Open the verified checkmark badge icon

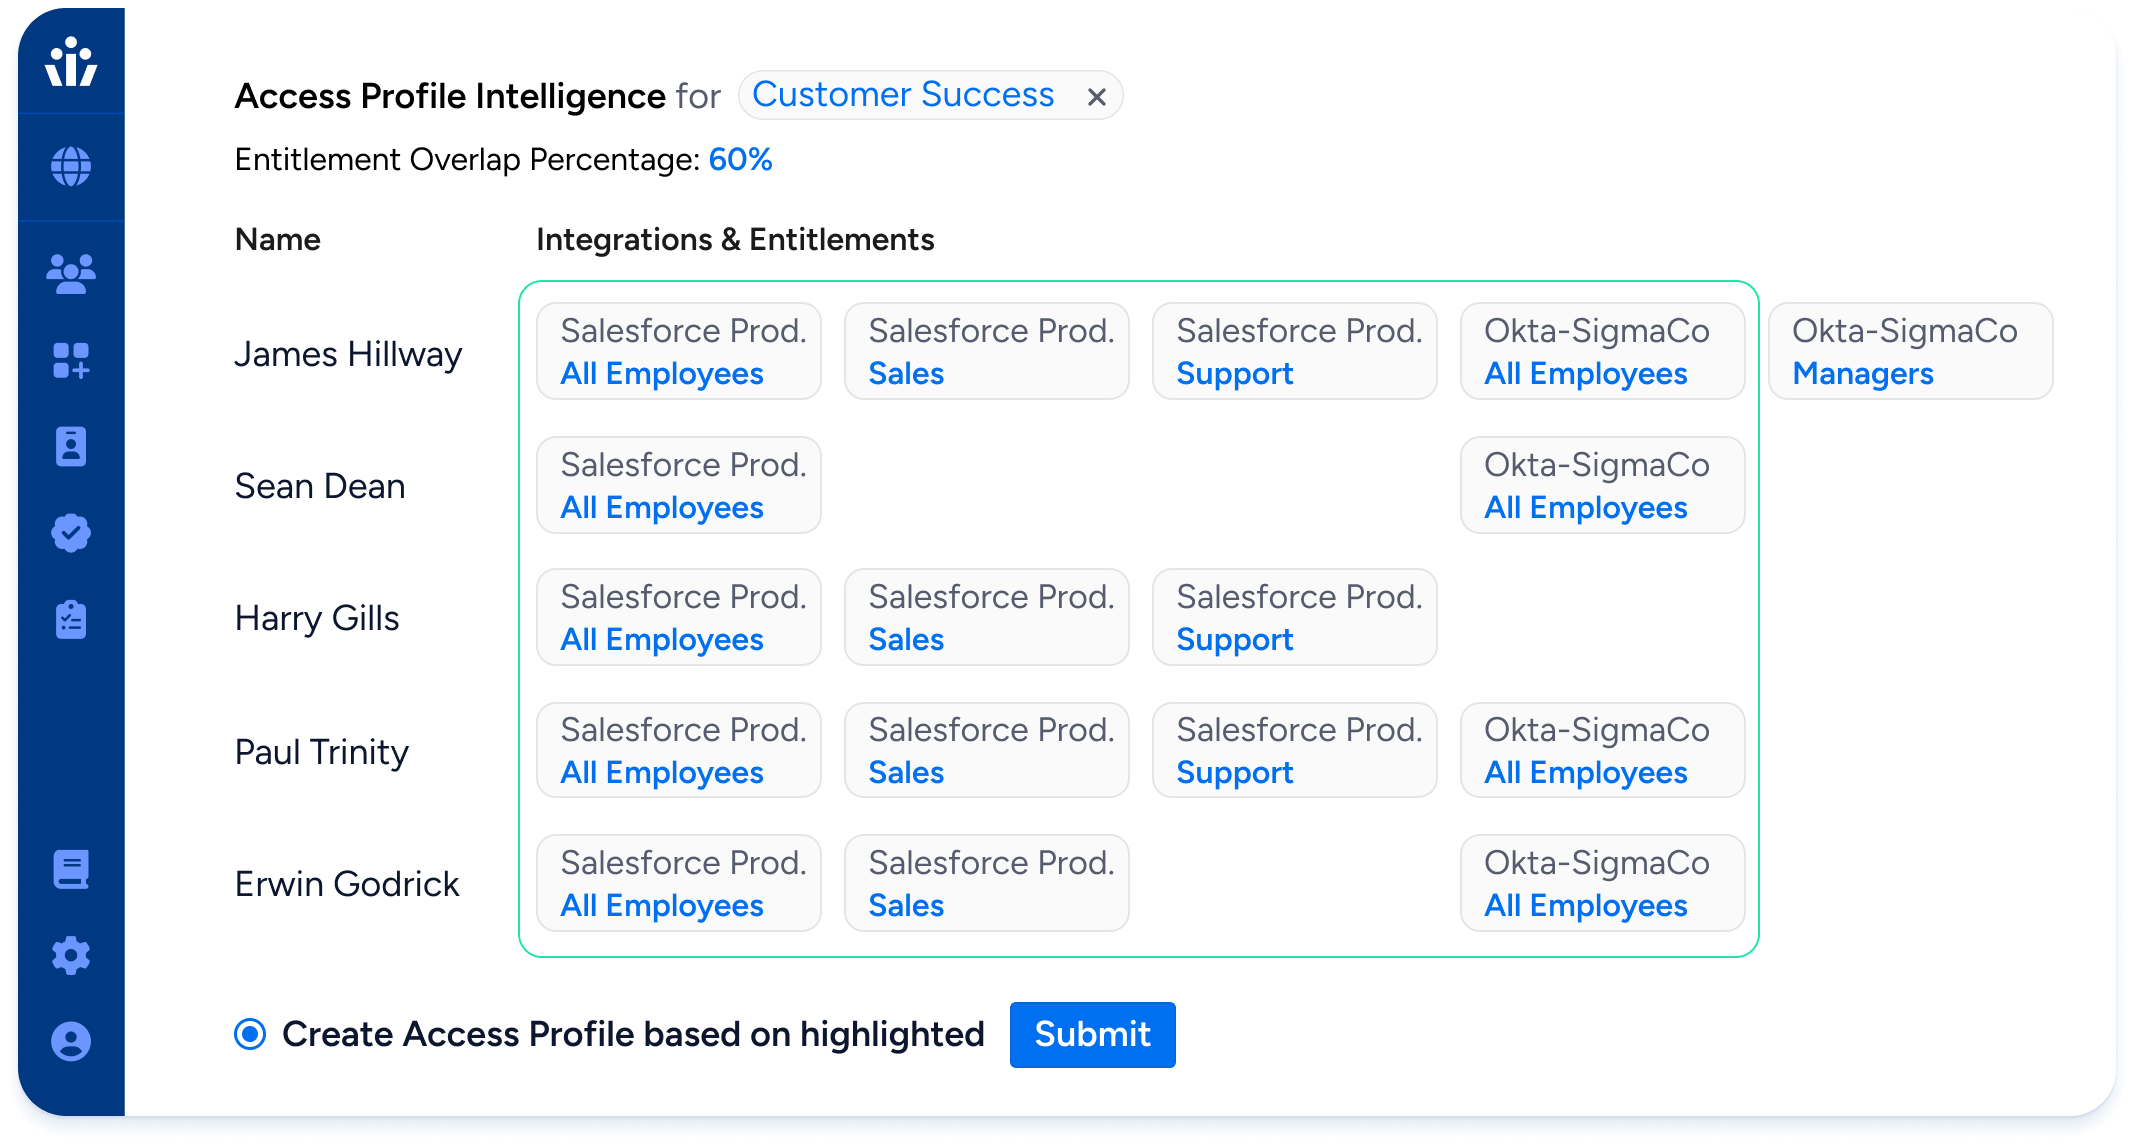71,533
